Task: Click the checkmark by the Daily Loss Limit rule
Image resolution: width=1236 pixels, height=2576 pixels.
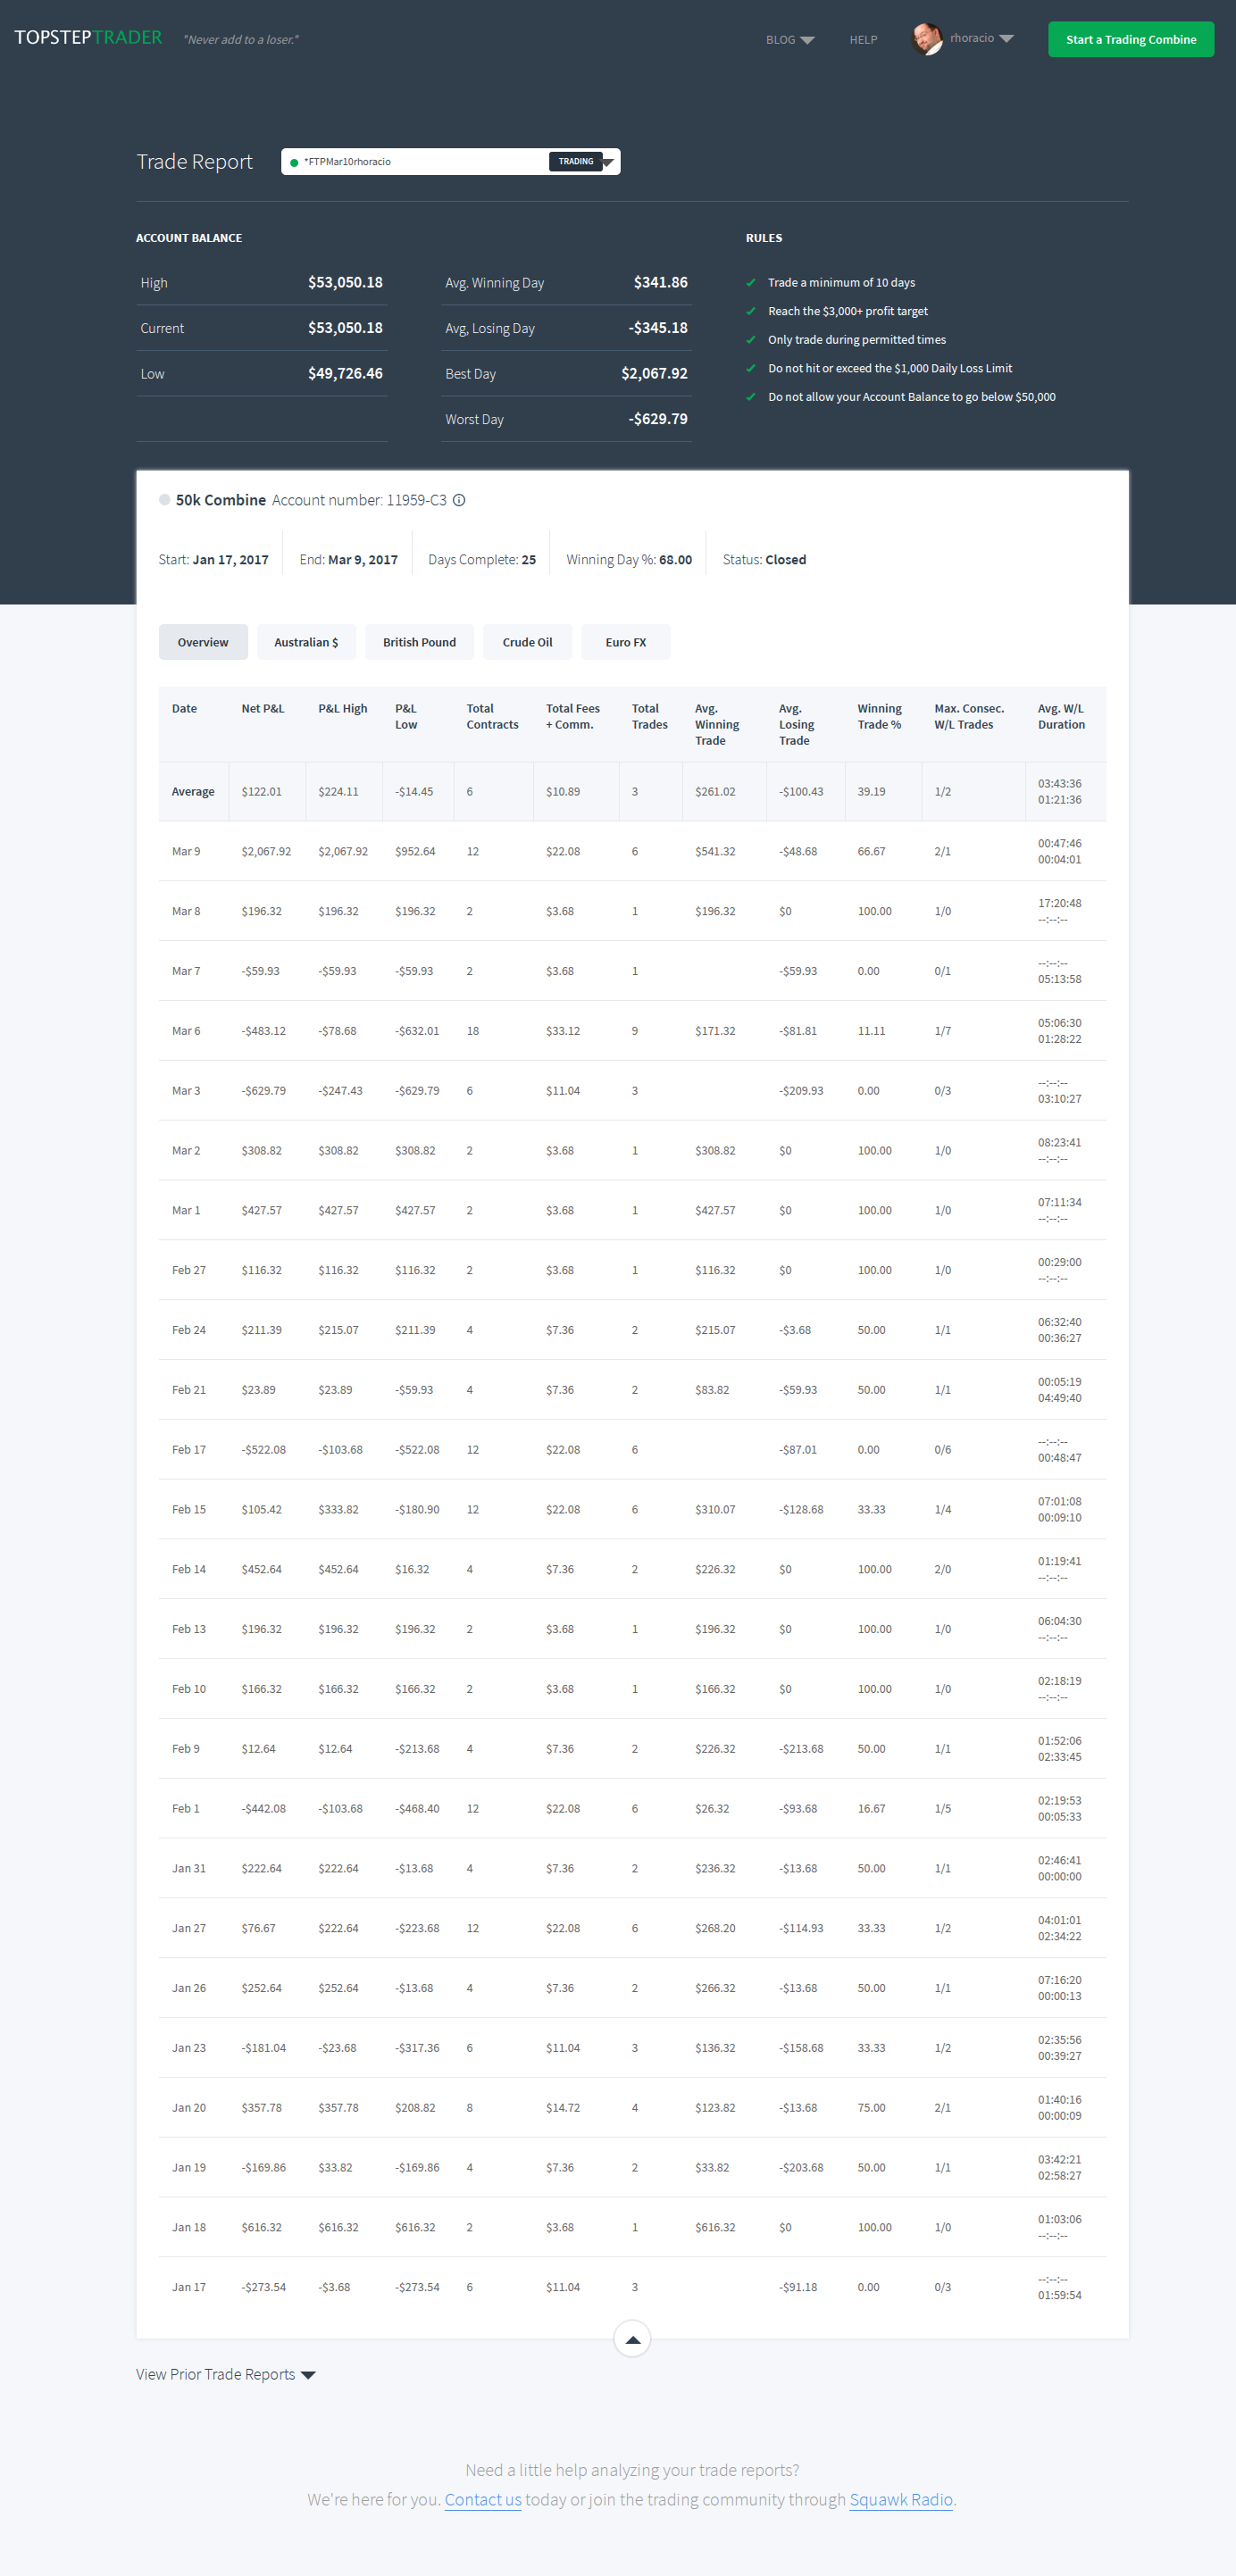Action: (751, 368)
